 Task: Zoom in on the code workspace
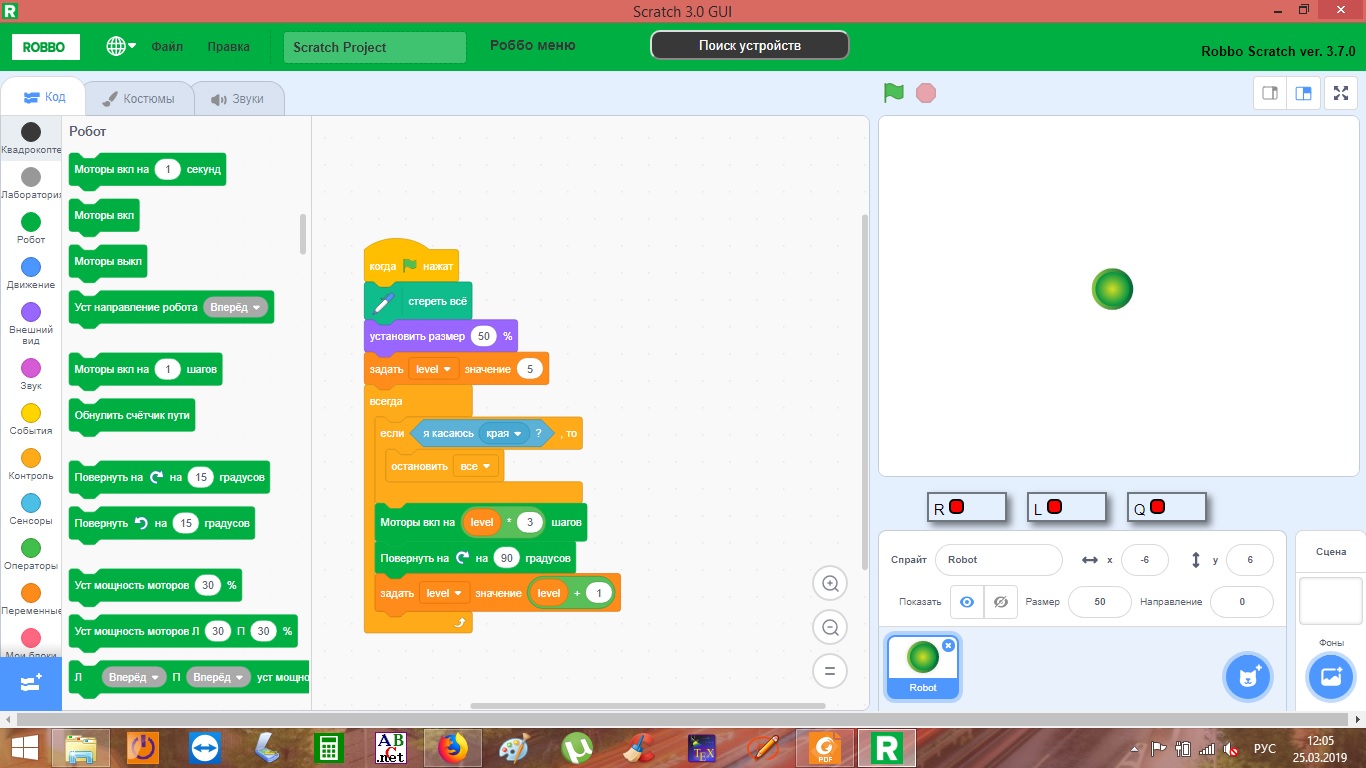[x=829, y=584]
